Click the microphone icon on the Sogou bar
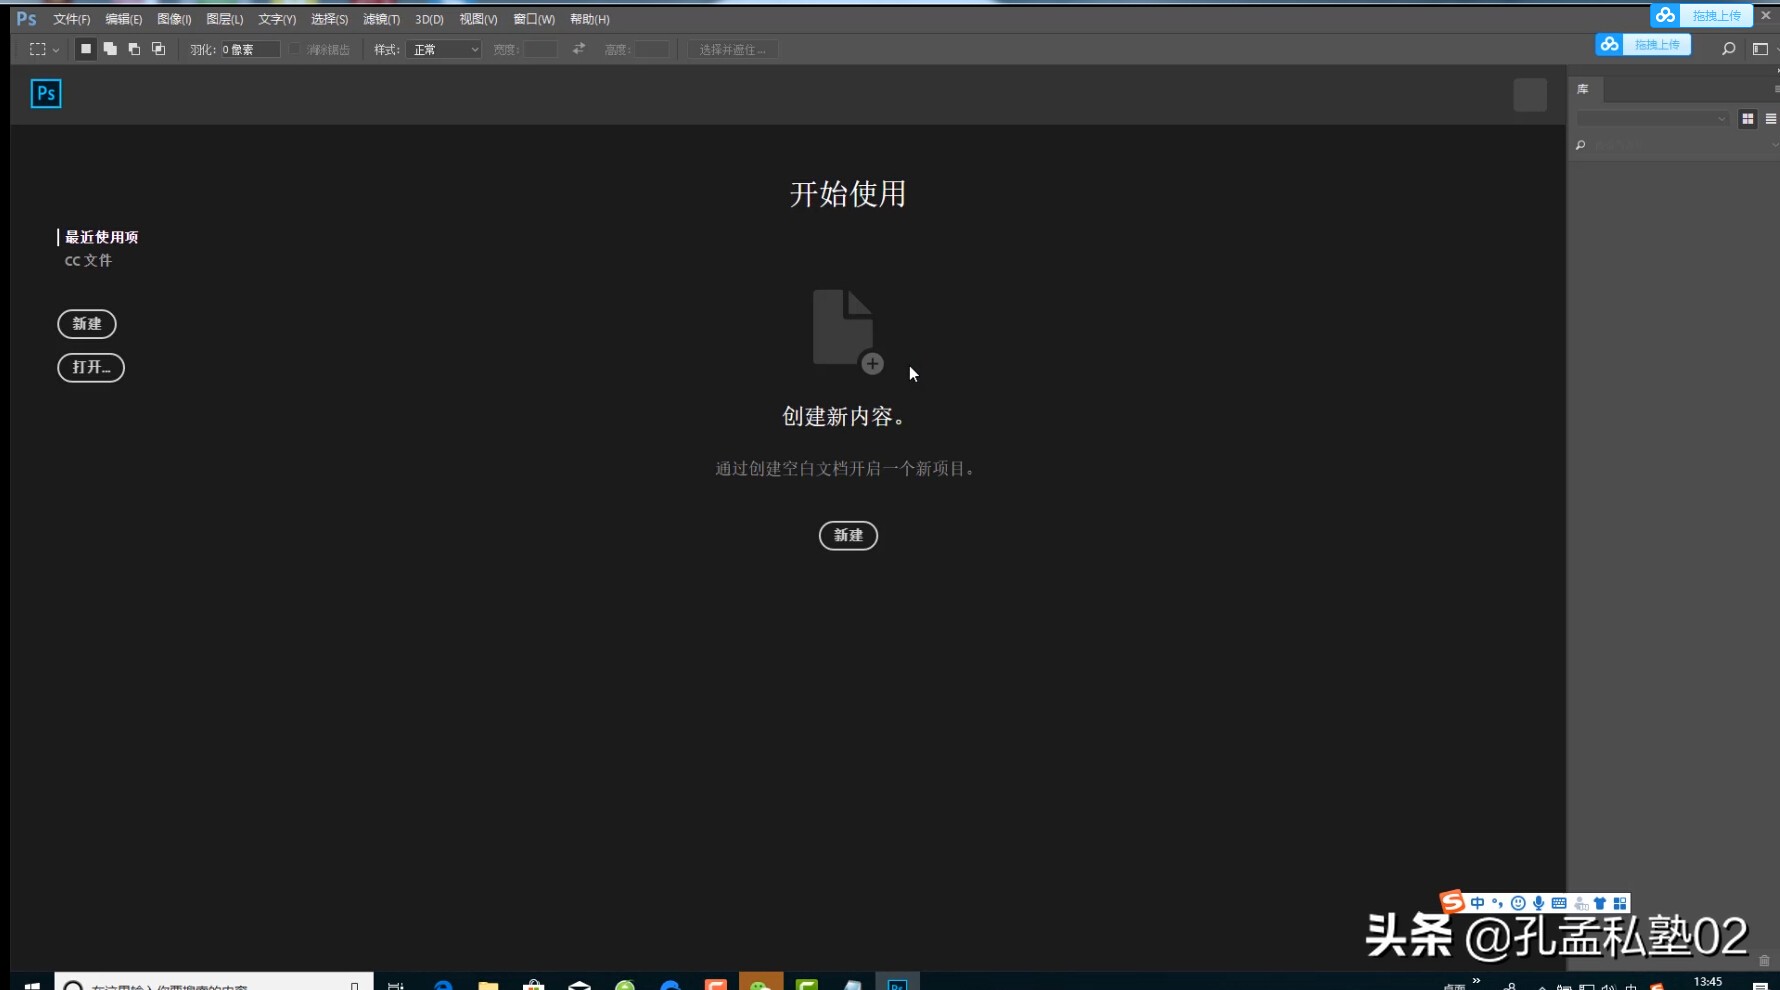 (x=1538, y=903)
